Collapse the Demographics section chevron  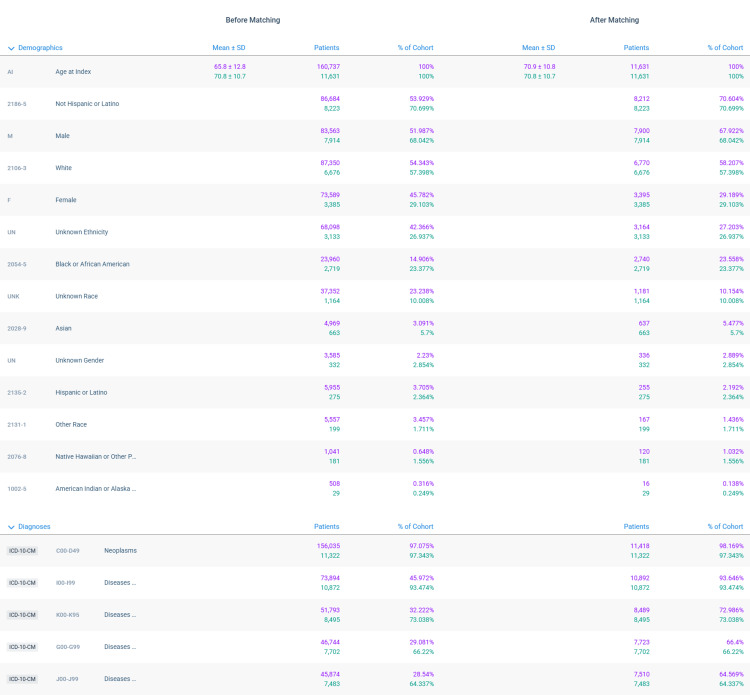(11, 48)
